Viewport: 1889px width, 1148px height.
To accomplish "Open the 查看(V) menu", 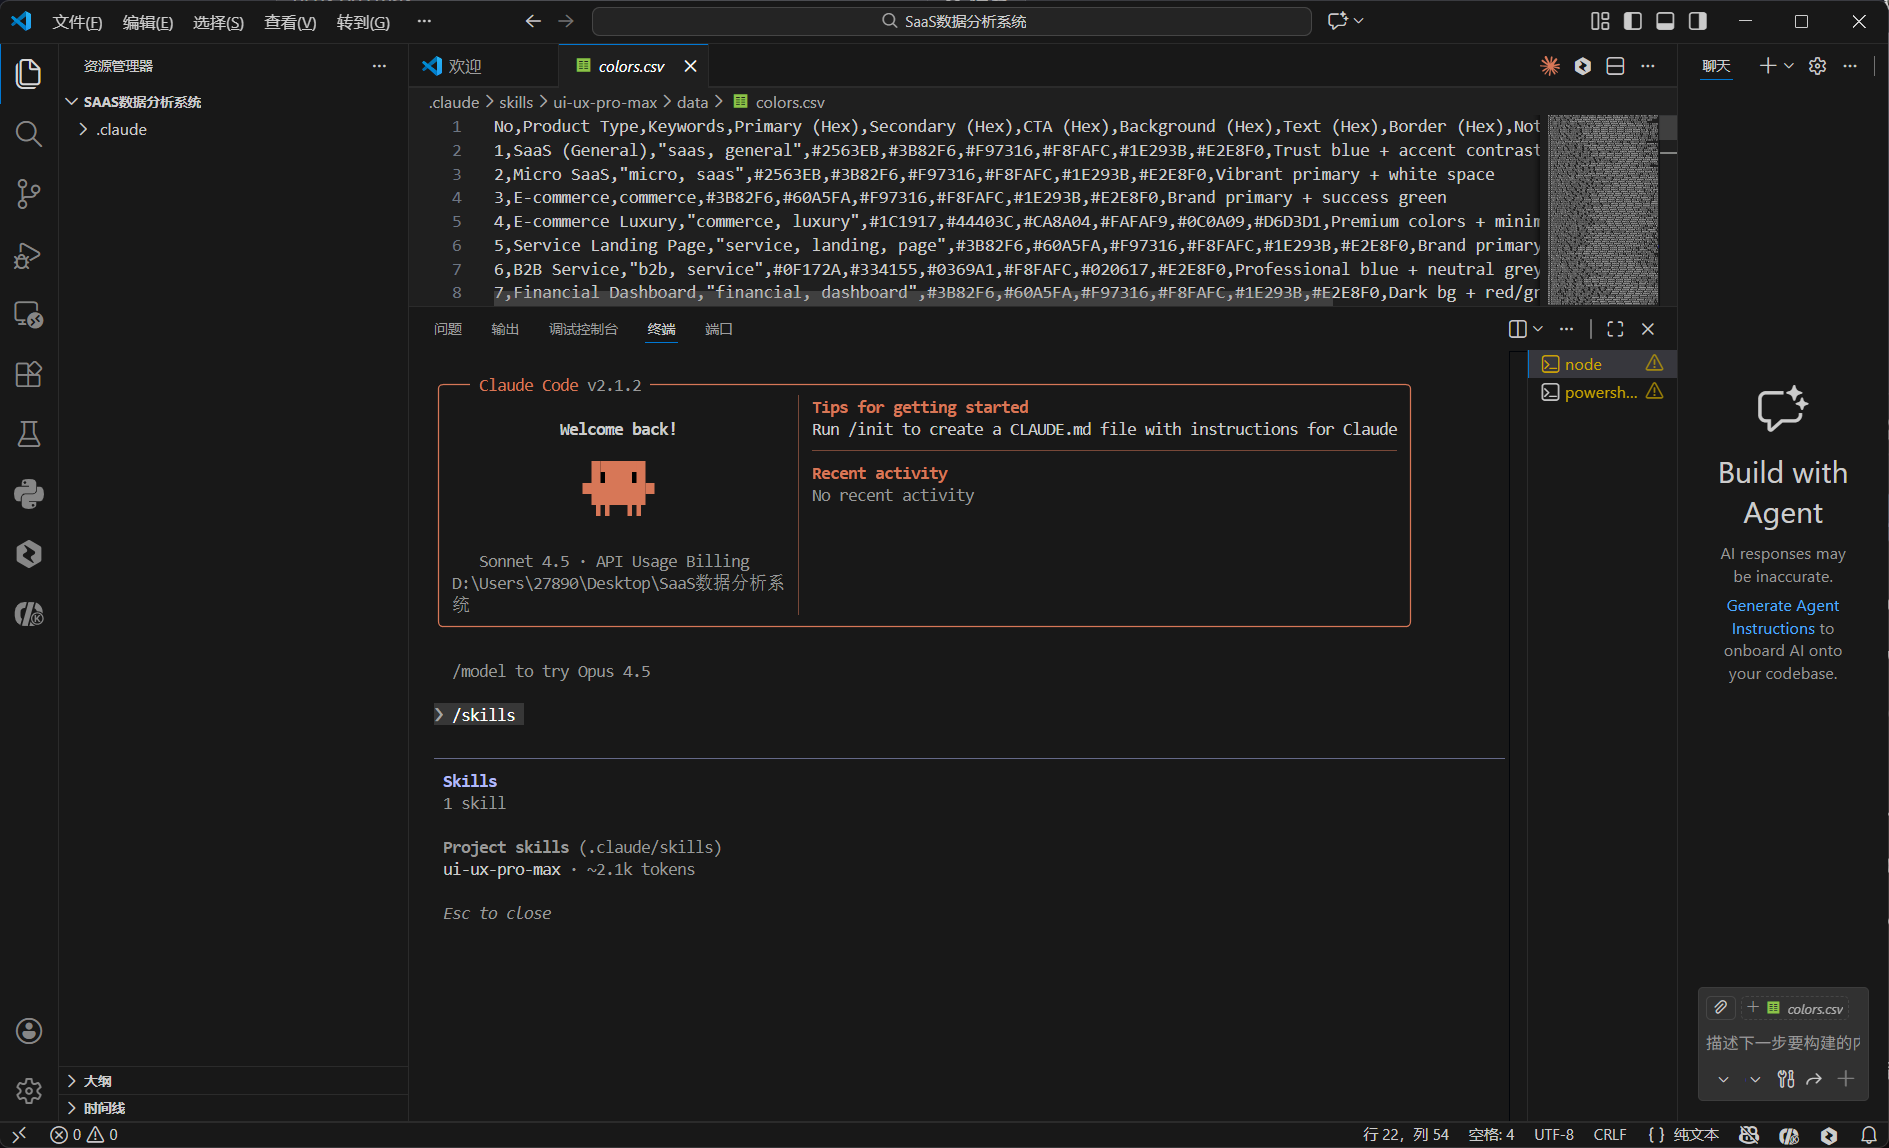I will 290,22.
